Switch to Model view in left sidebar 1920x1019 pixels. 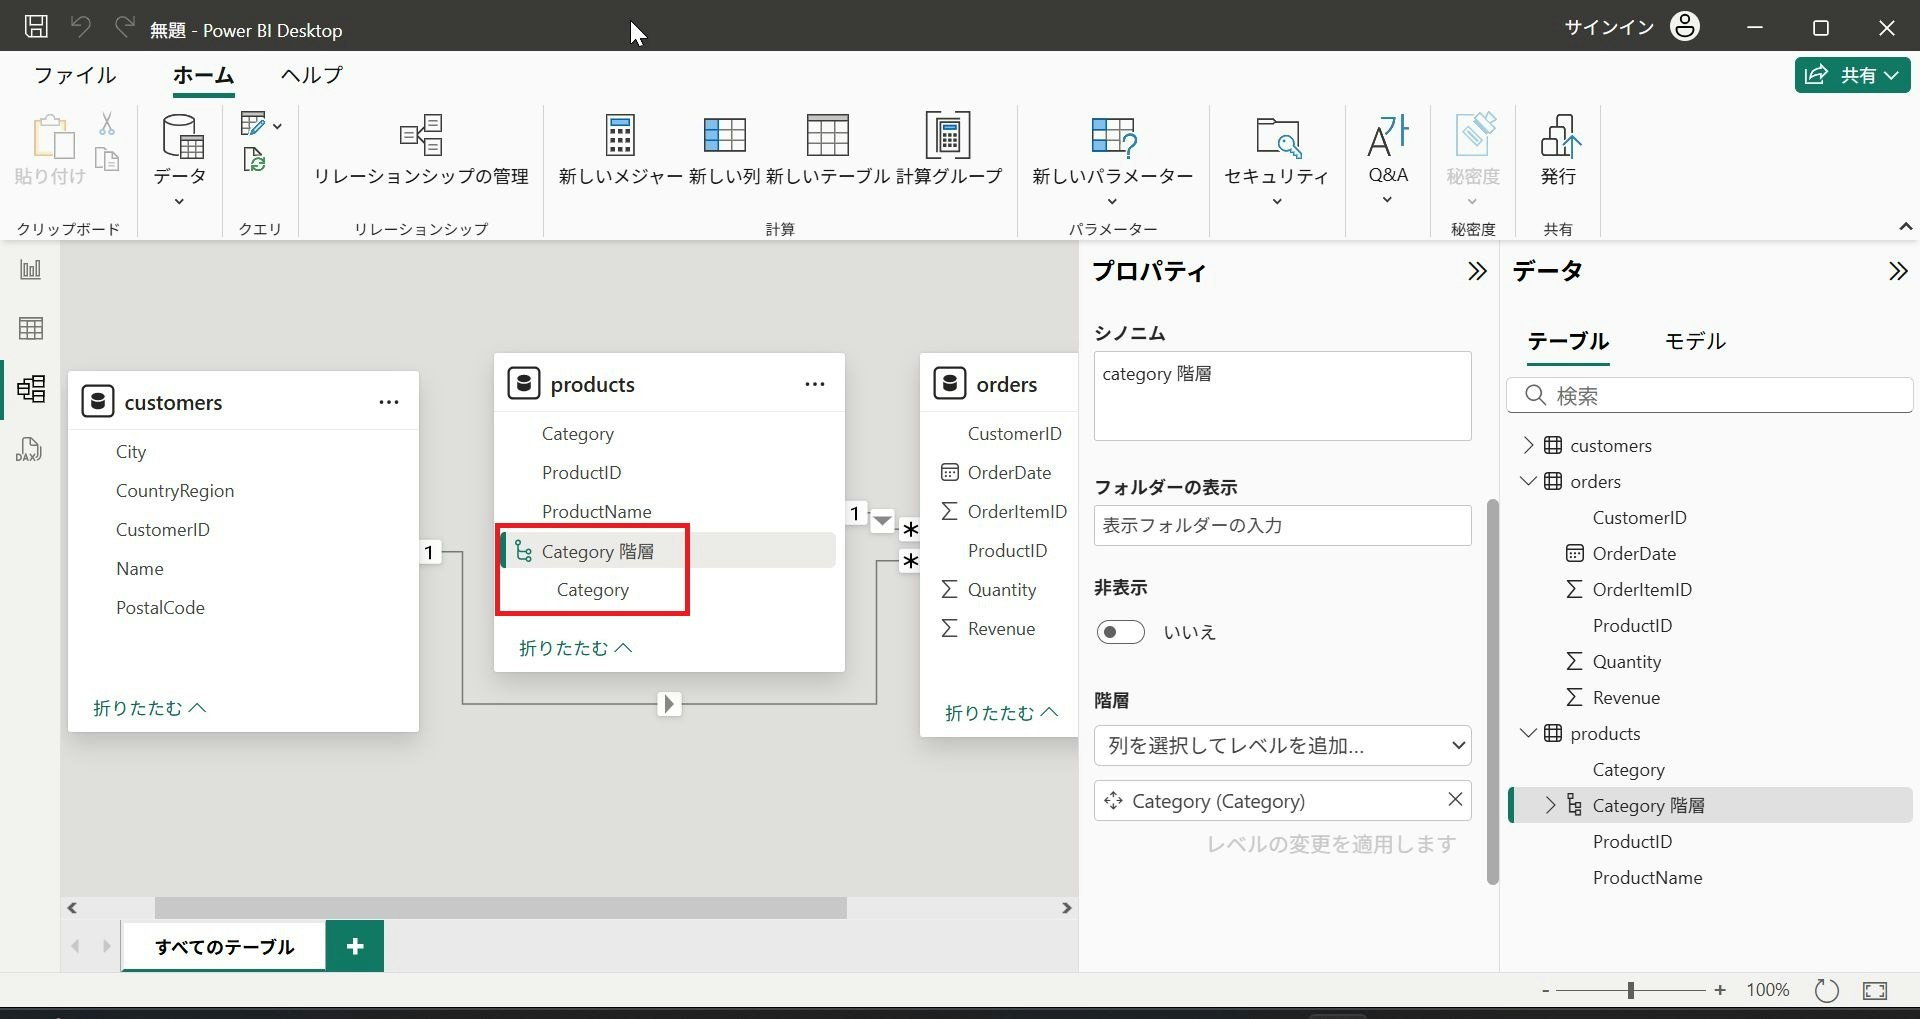(x=31, y=388)
